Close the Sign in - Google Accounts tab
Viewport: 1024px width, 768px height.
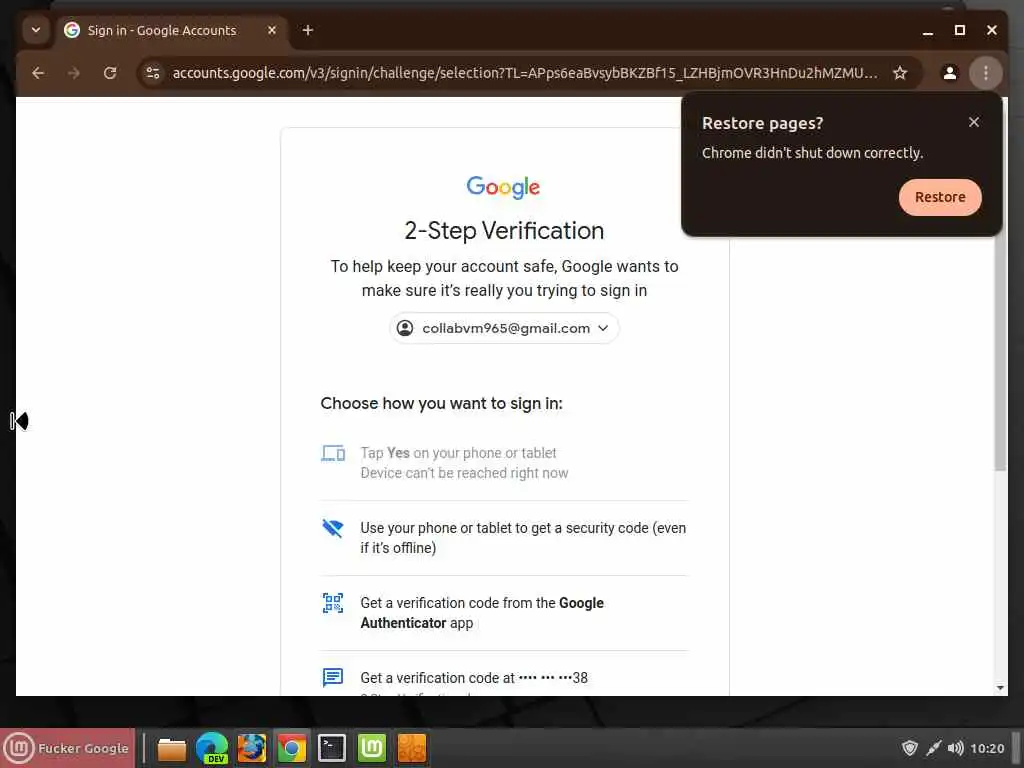(272, 30)
